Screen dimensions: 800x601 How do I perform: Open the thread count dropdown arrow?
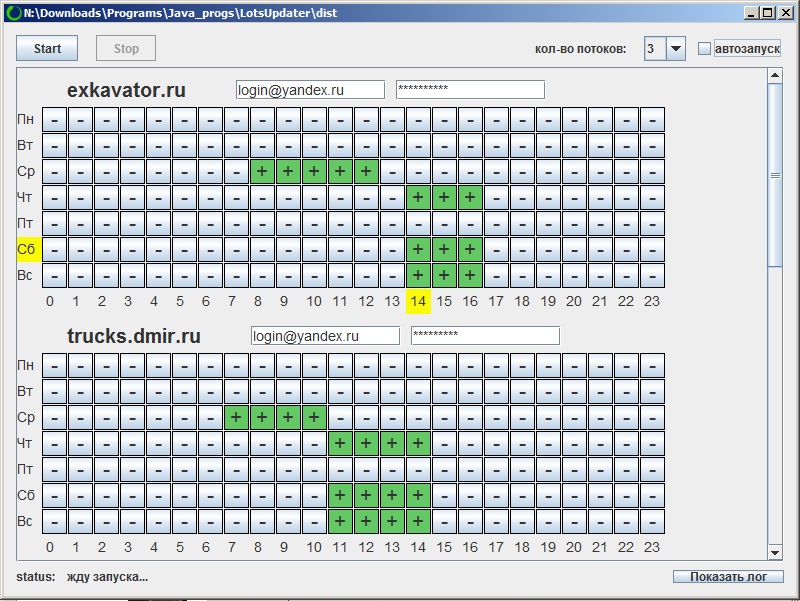point(676,49)
